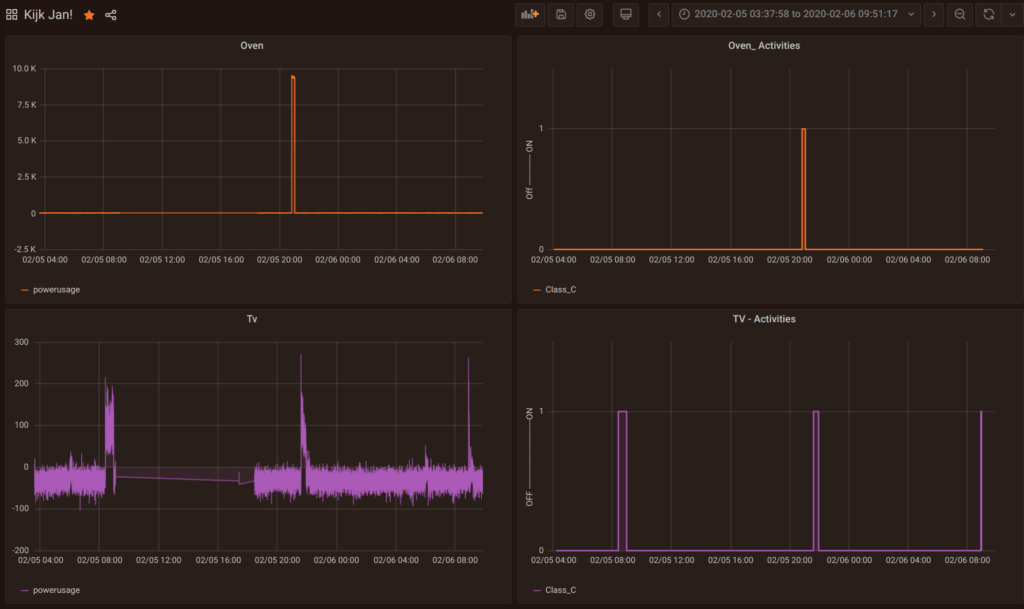Shift time range forward

934,14
